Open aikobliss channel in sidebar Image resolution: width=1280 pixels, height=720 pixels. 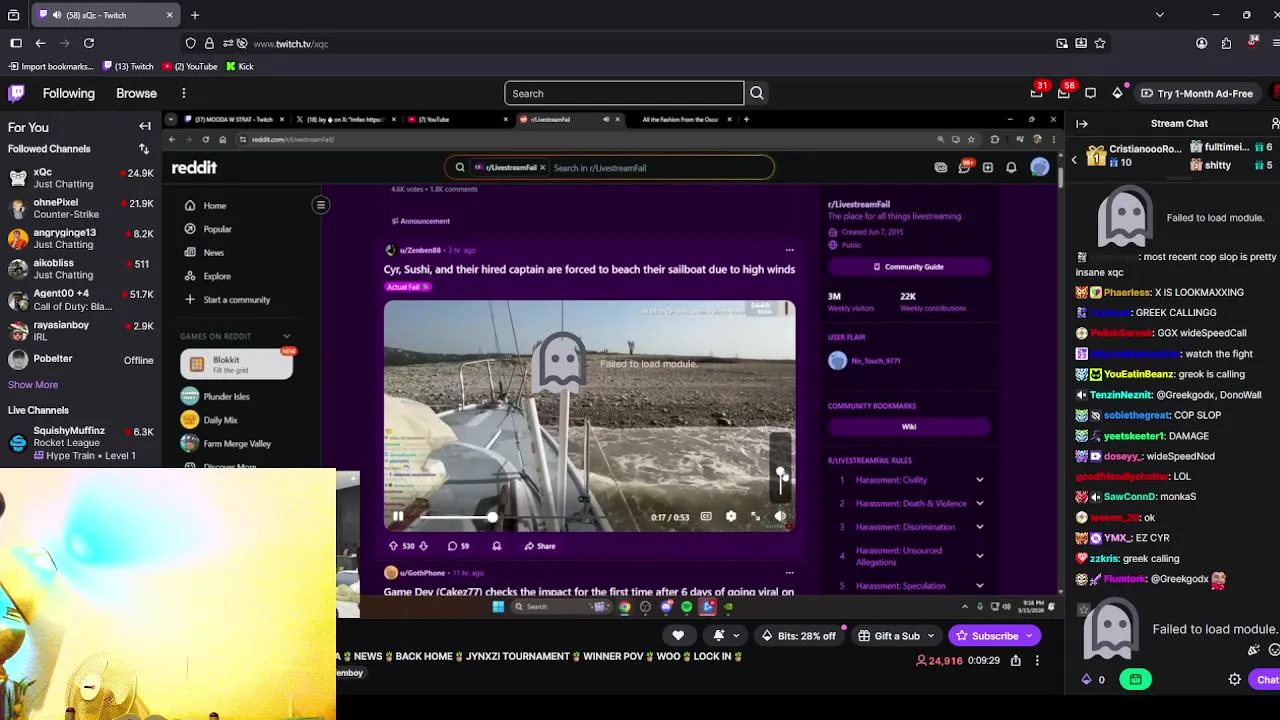point(80,269)
